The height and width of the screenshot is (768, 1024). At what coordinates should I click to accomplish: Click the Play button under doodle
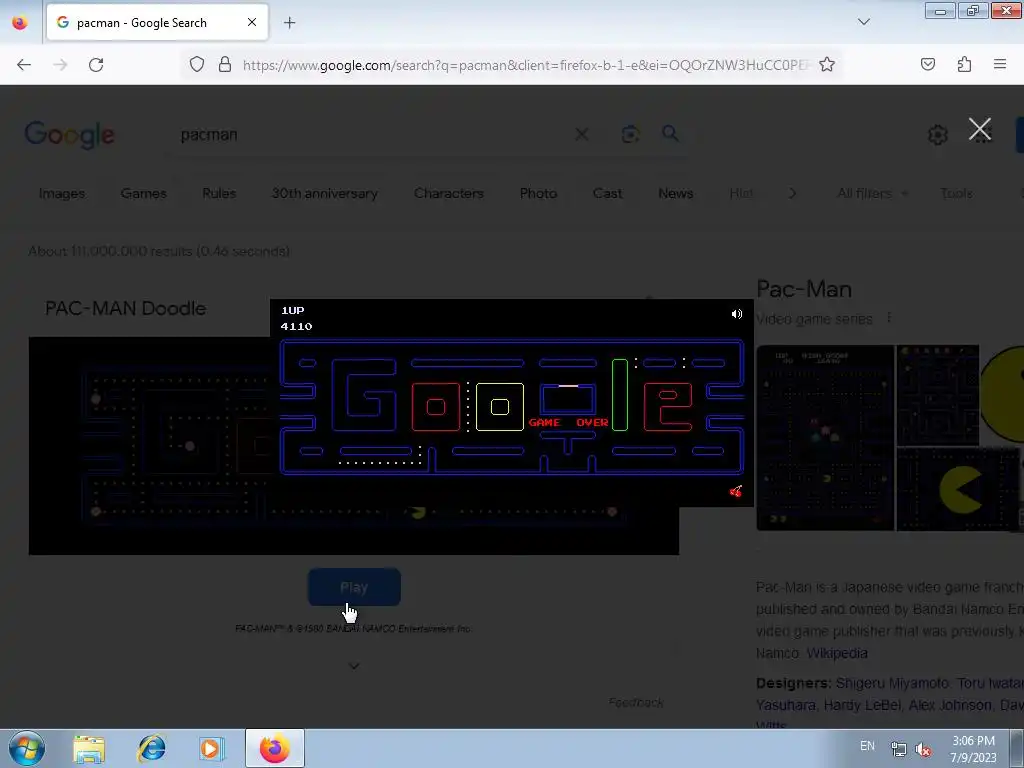354,587
